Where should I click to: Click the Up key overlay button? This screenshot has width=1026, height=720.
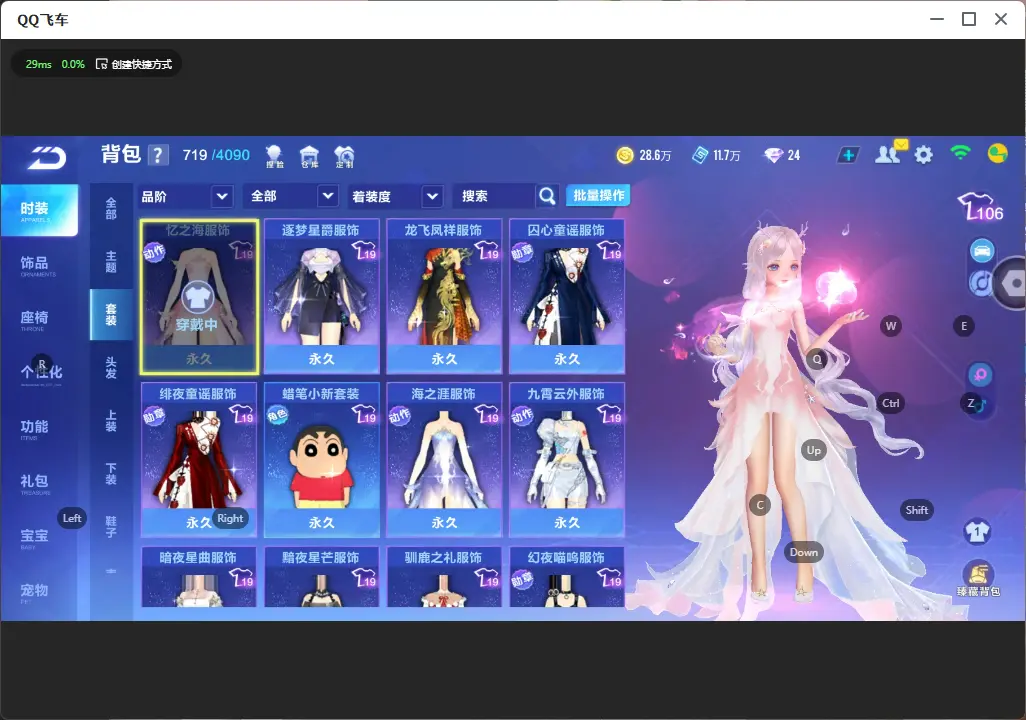click(813, 450)
